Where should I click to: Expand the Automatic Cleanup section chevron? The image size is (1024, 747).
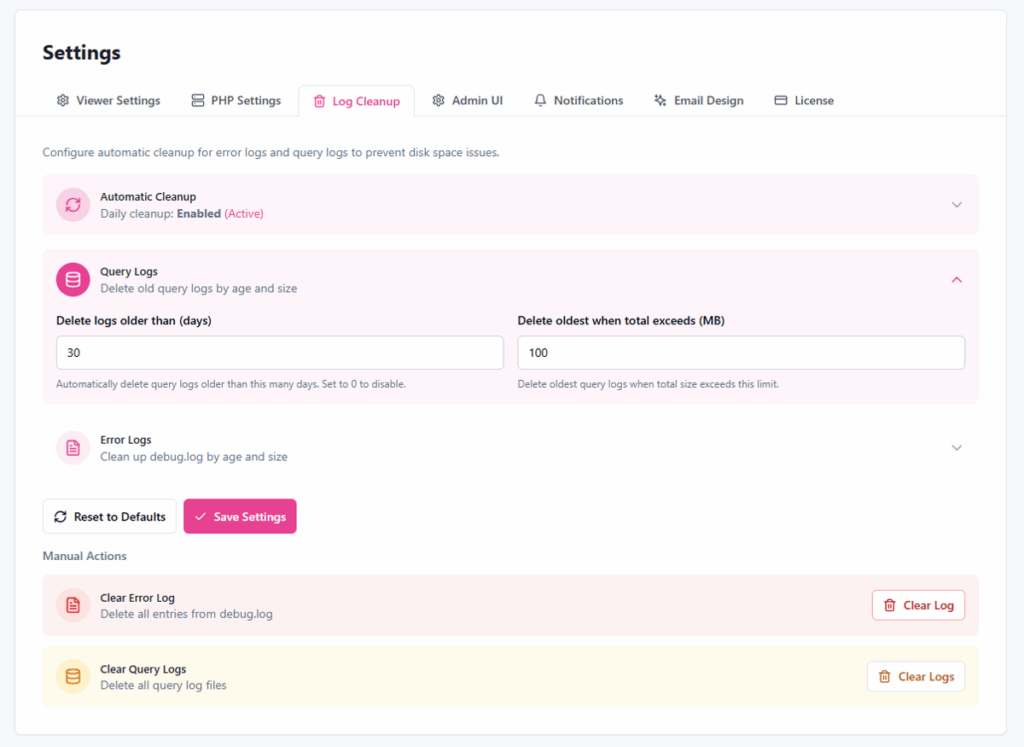(x=956, y=205)
